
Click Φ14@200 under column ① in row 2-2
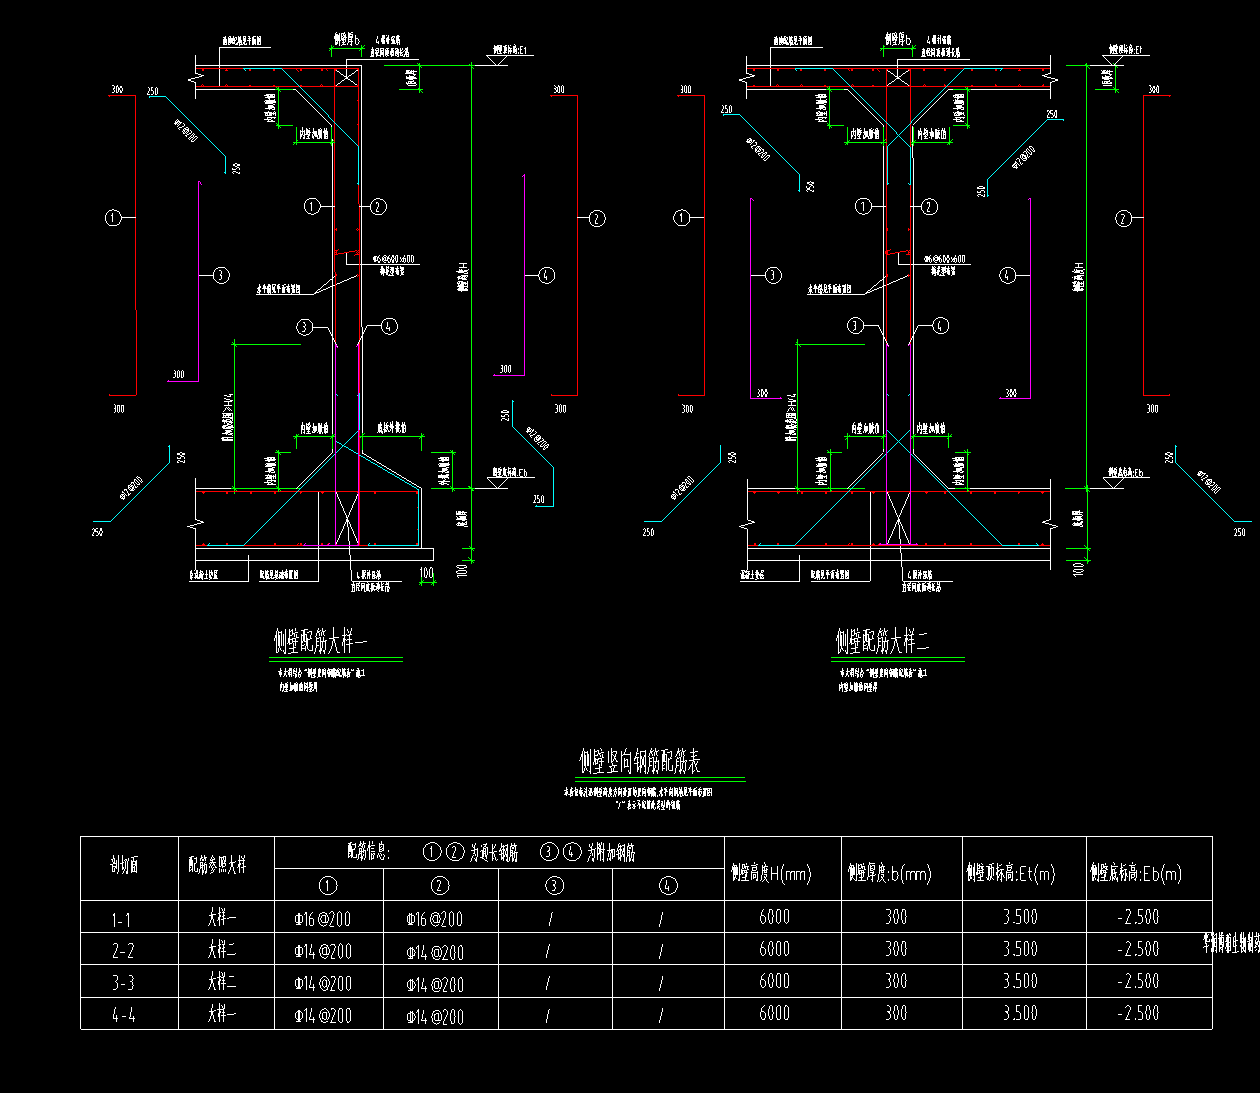[x=323, y=952]
